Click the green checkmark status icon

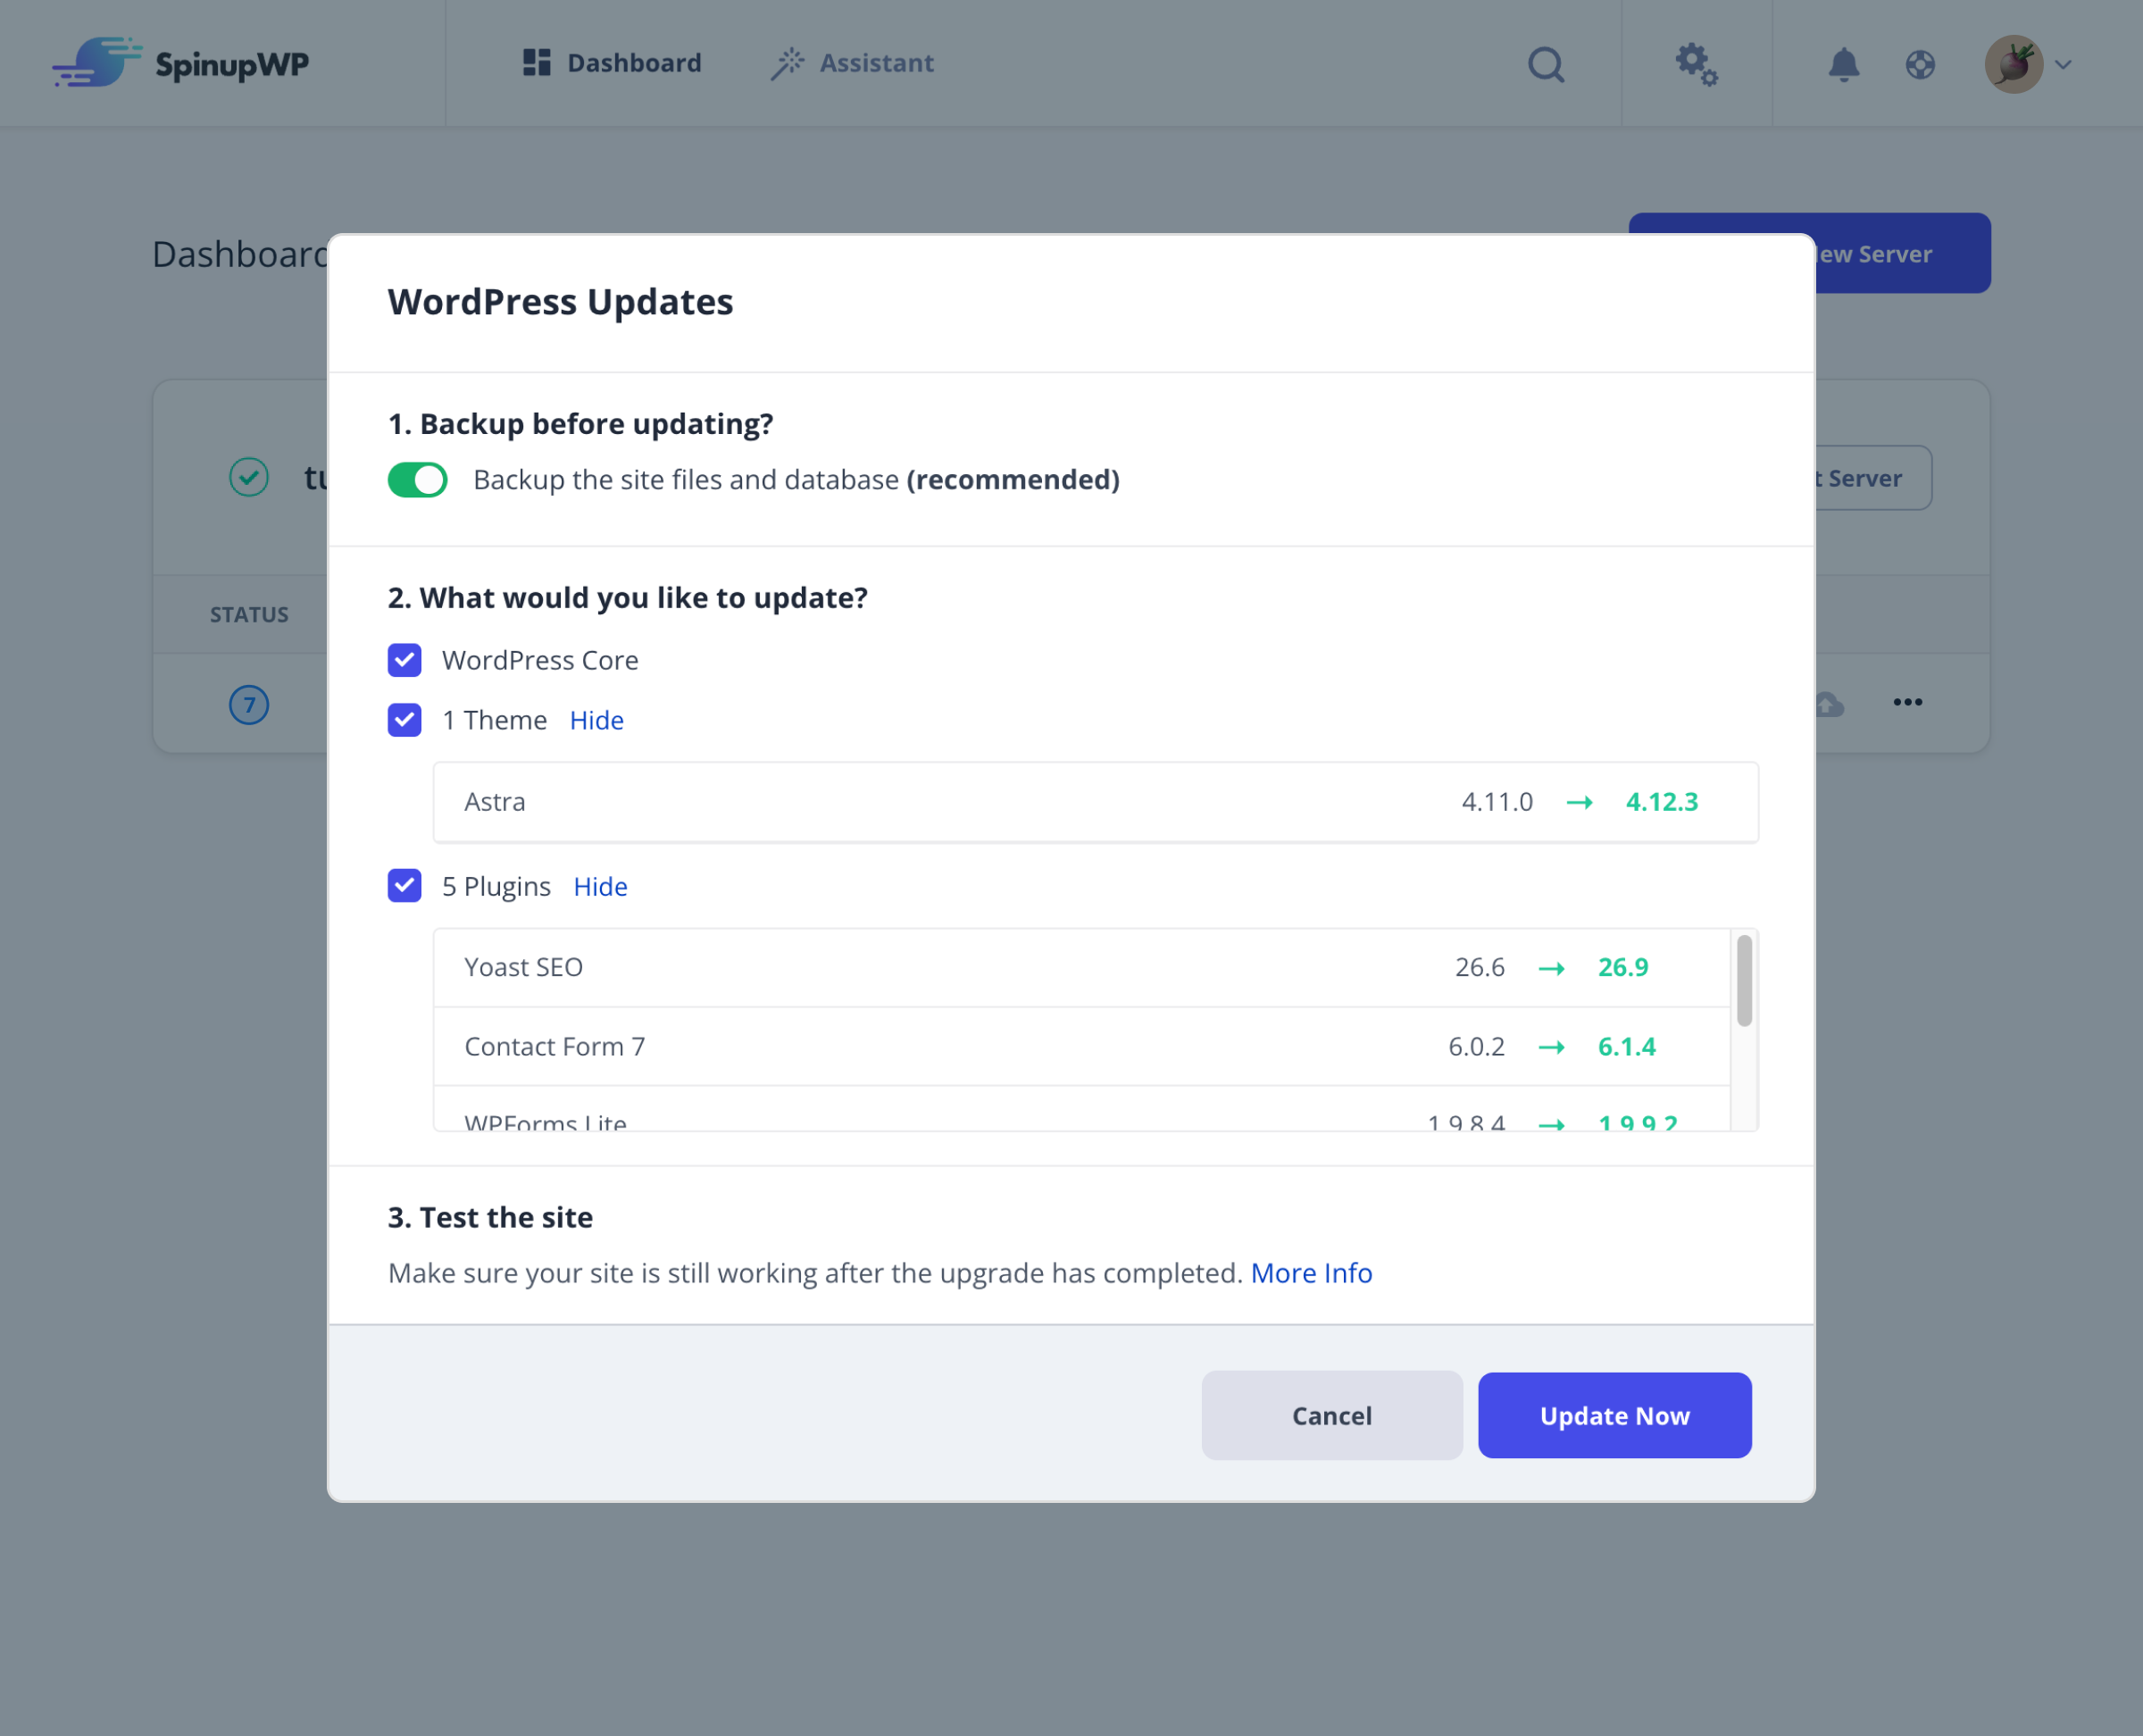(x=249, y=478)
